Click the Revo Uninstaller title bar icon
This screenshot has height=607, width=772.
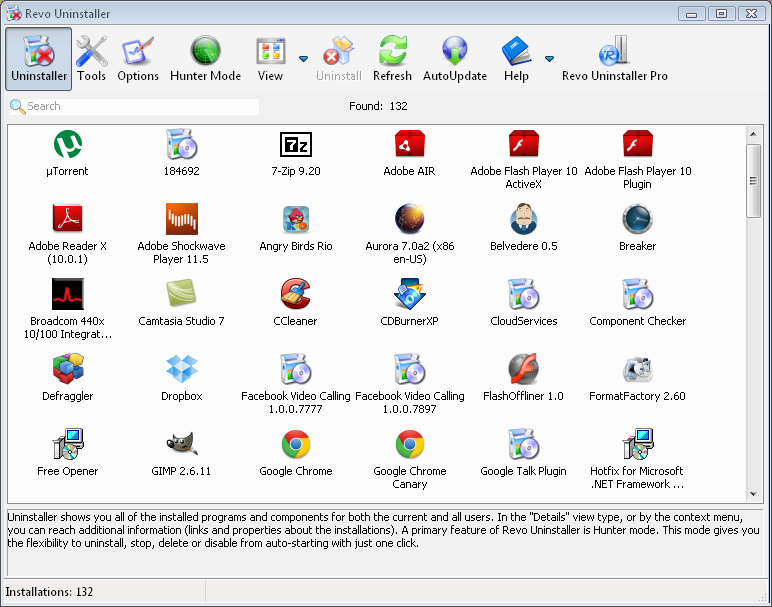pos(14,13)
